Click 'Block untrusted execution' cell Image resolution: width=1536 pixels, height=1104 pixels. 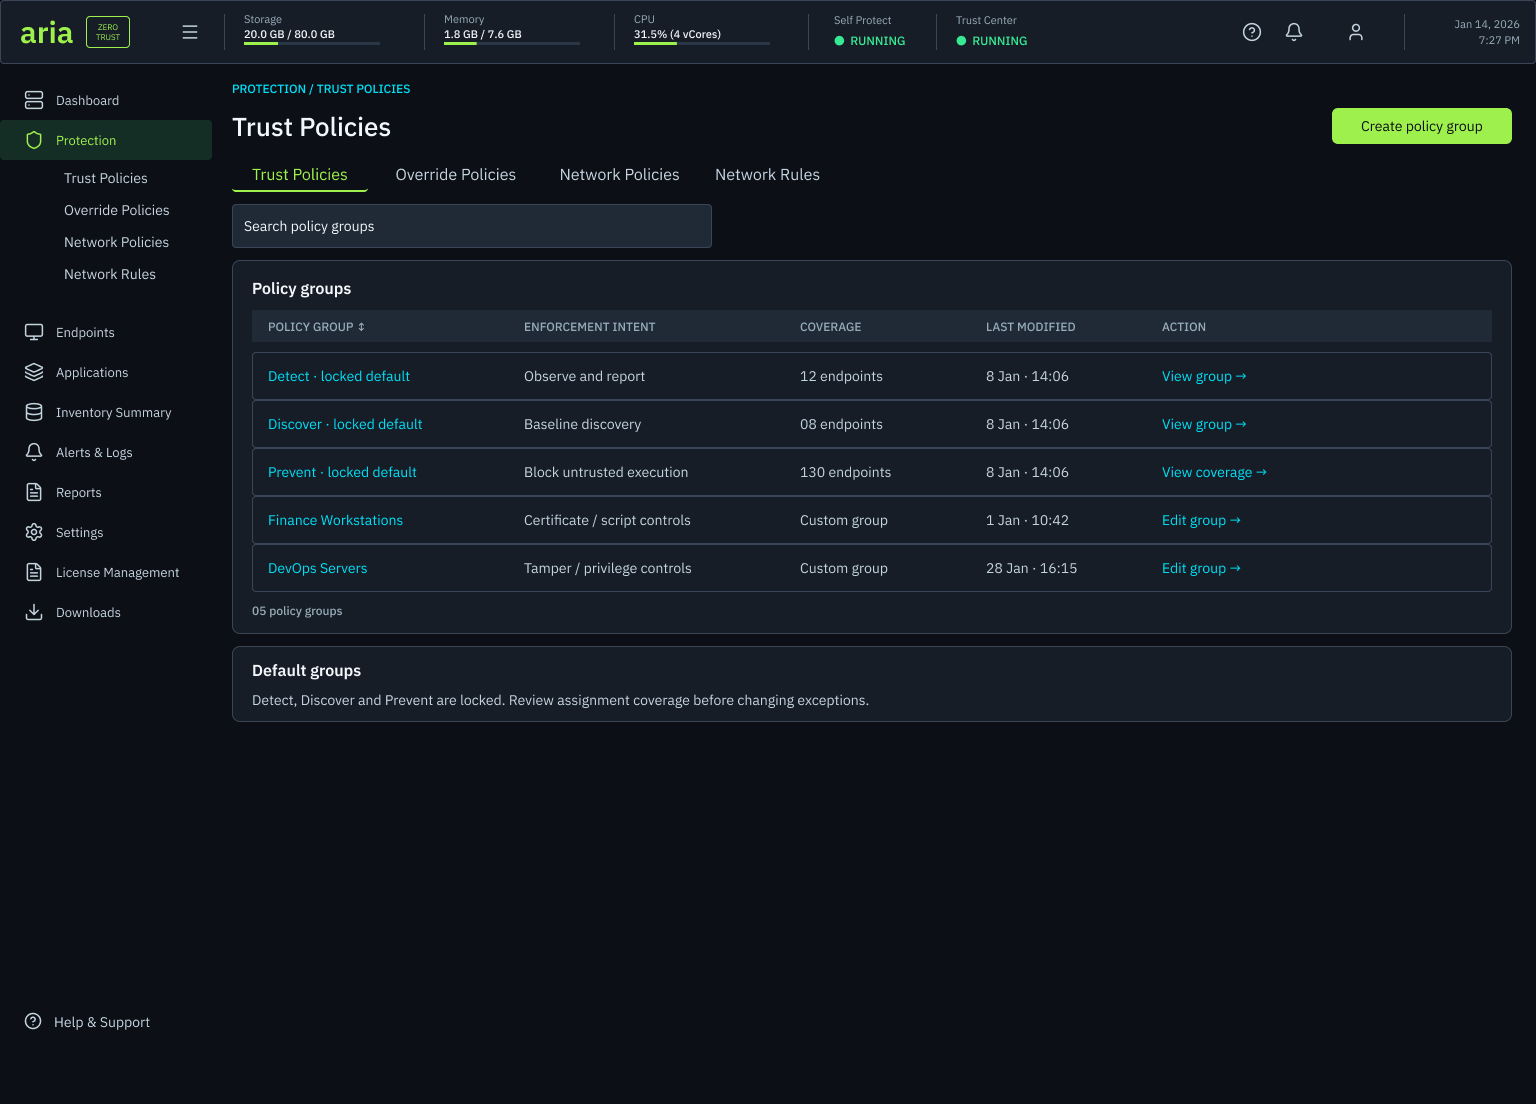[x=606, y=472]
